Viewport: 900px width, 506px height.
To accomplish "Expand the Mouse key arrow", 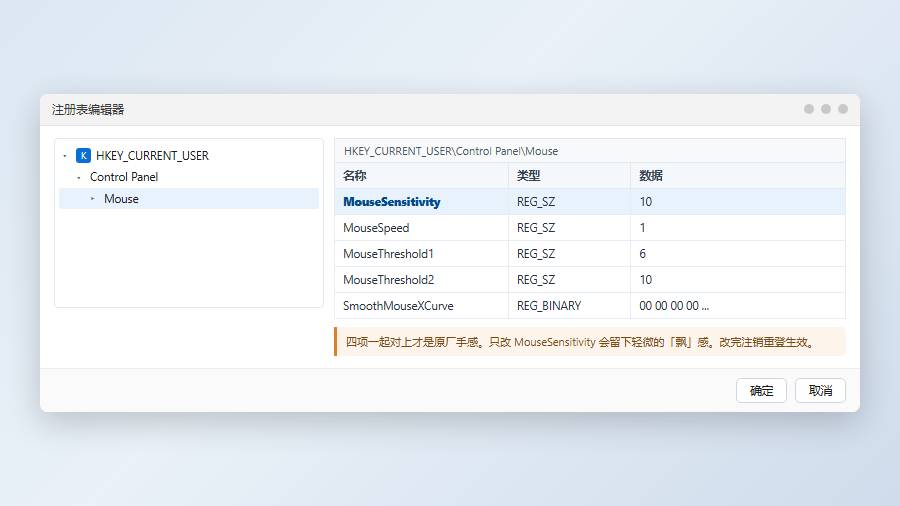I will tap(93, 198).
